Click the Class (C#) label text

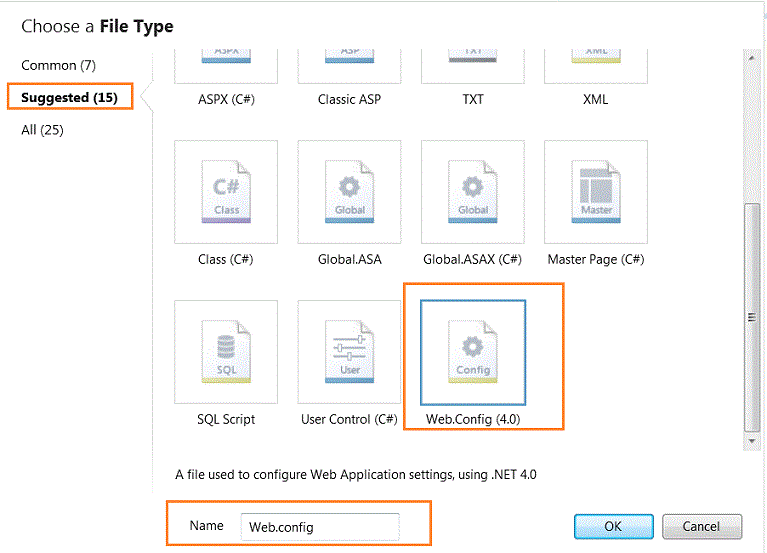pos(226,259)
